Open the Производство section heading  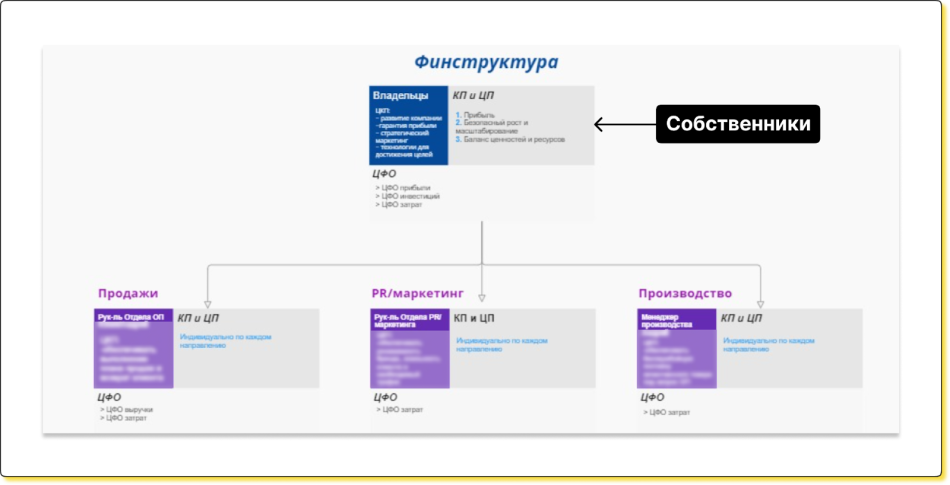click(x=685, y=294)
